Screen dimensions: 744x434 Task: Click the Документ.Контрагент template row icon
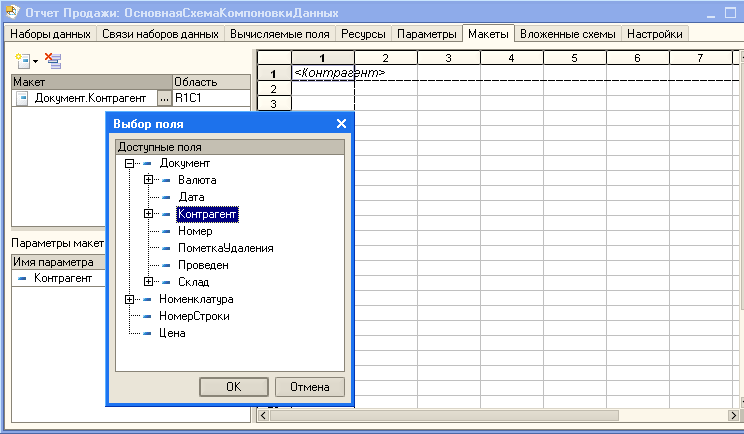point(22,99)
